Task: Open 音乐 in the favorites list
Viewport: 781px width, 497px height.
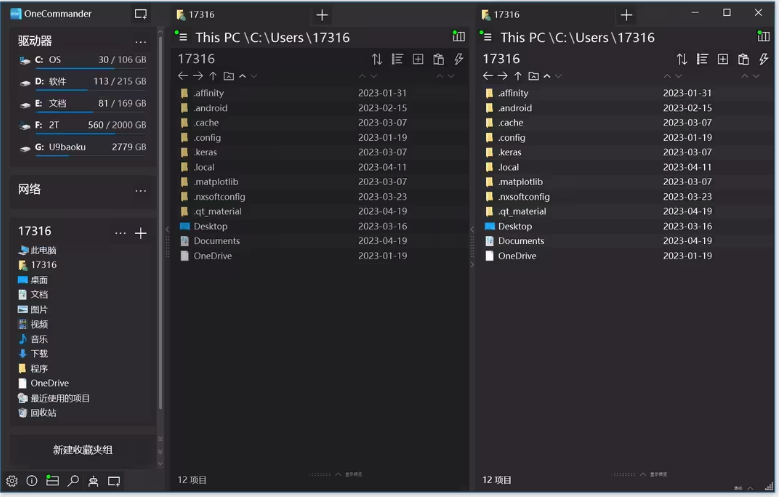Action: (x=33, y=339)
